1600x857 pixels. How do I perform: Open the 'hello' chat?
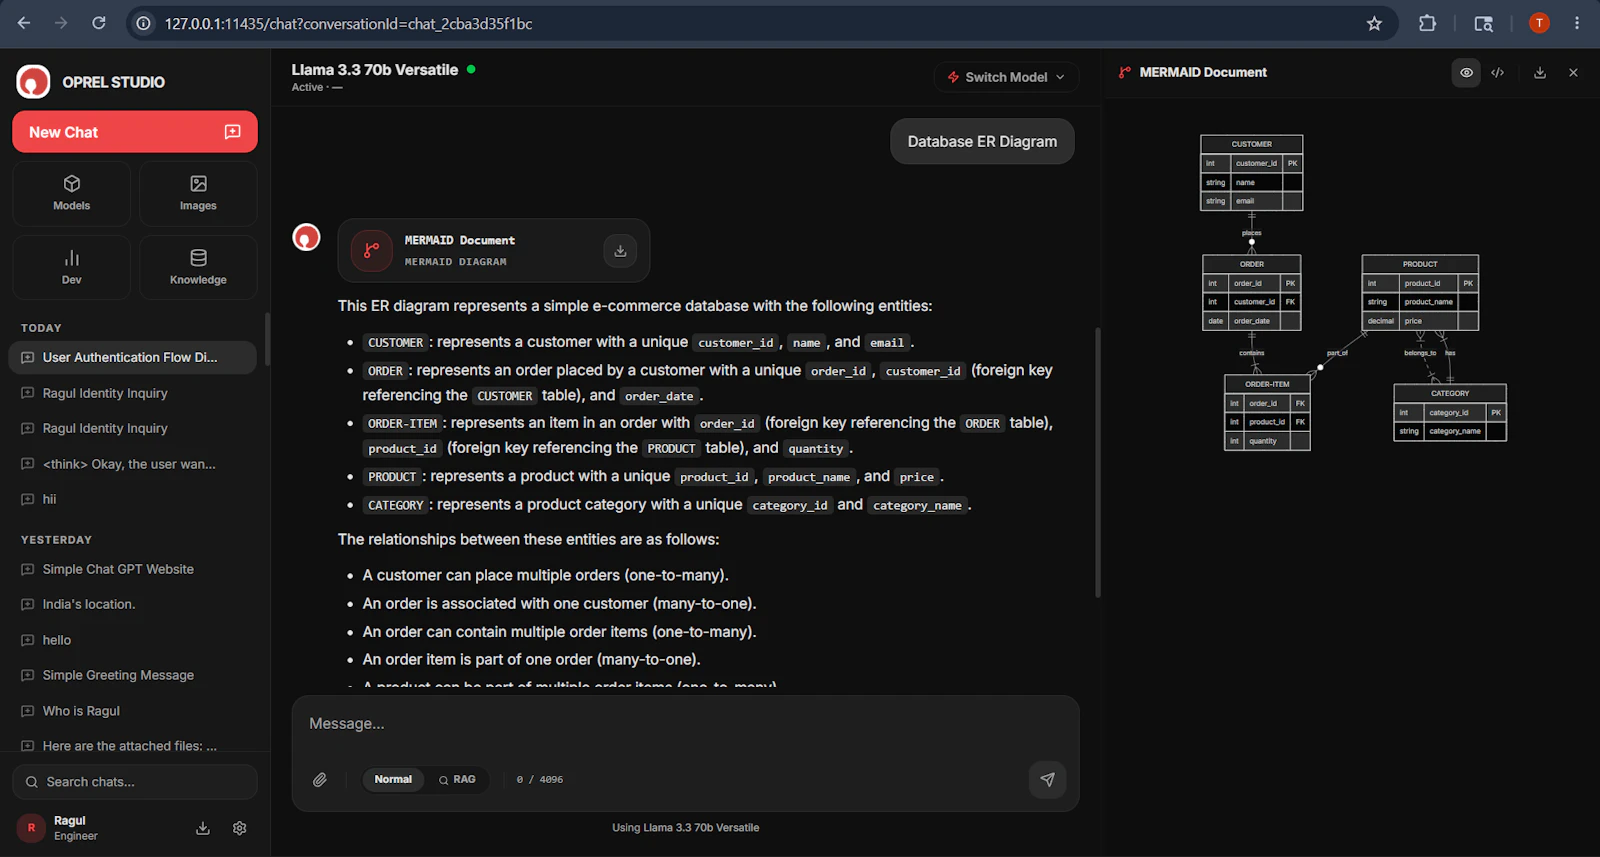[x=132, y=640]
